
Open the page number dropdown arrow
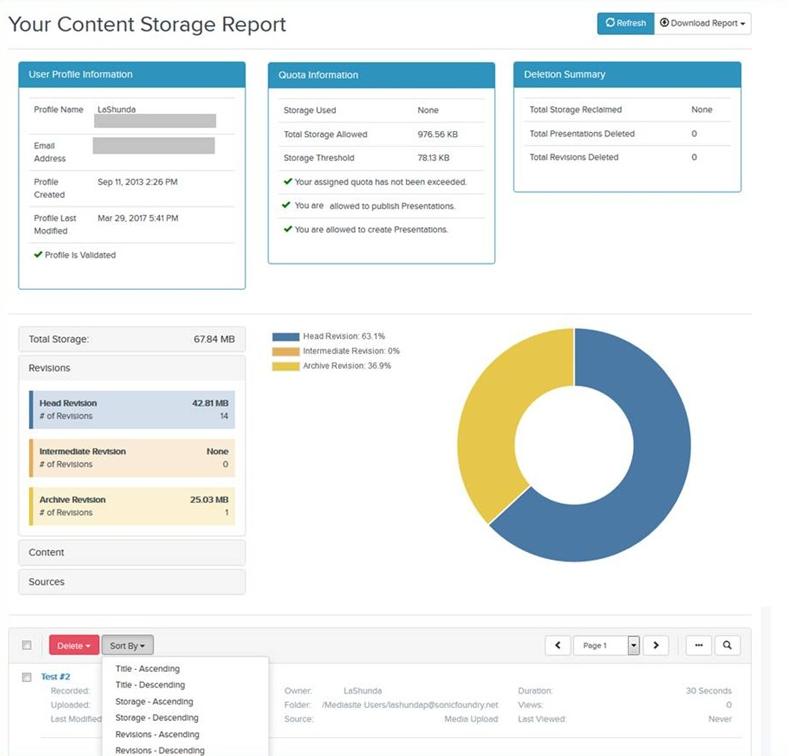click(x=633, y=646)
